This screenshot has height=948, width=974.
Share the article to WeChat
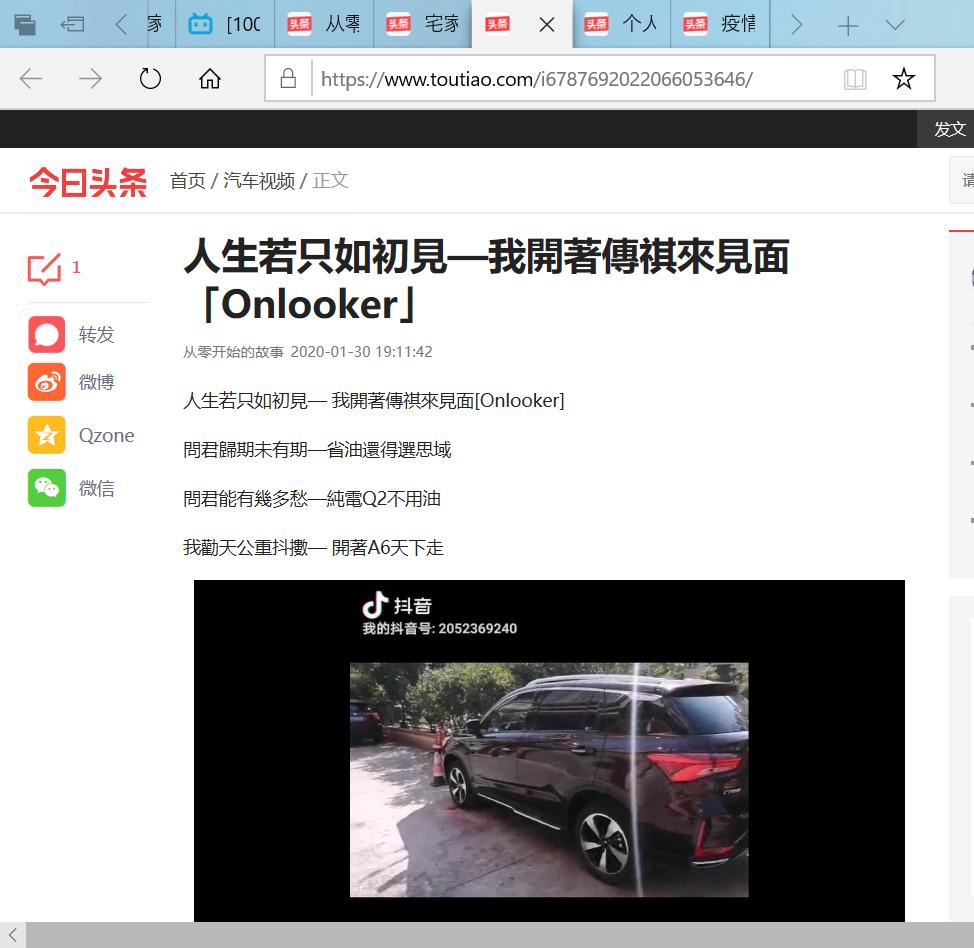pyautogui.click(x=46, y=488)
